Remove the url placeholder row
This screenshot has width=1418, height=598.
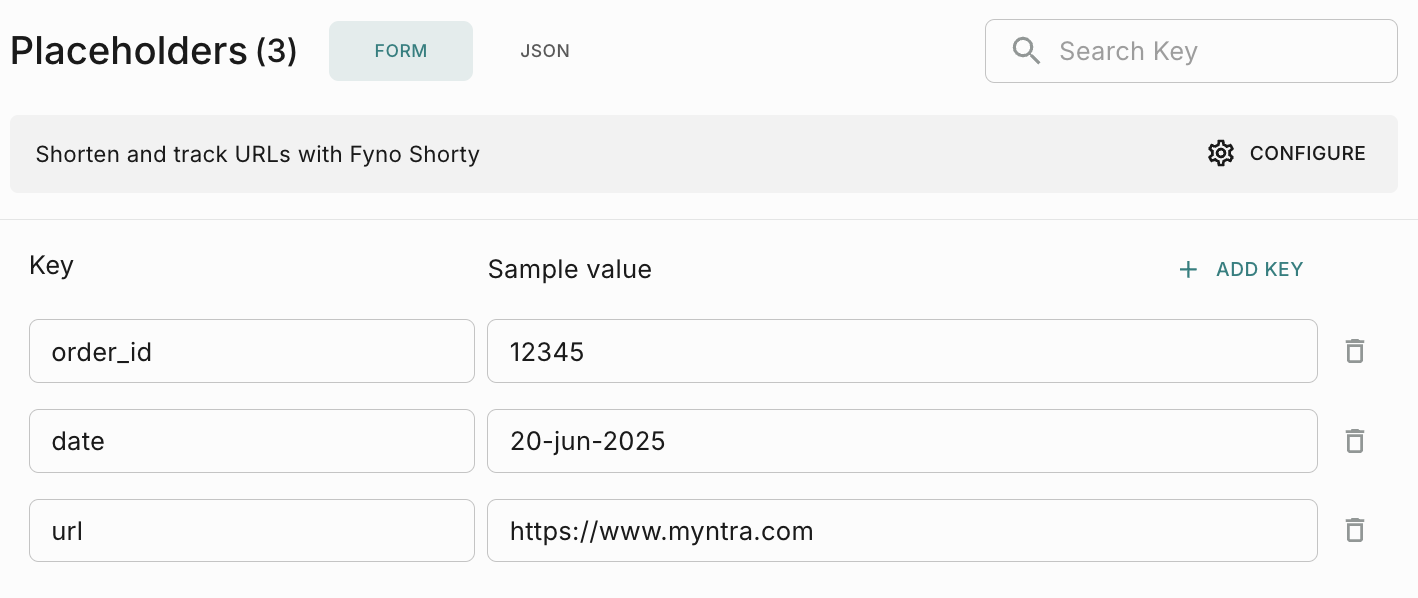click(x=1355, y=530)
